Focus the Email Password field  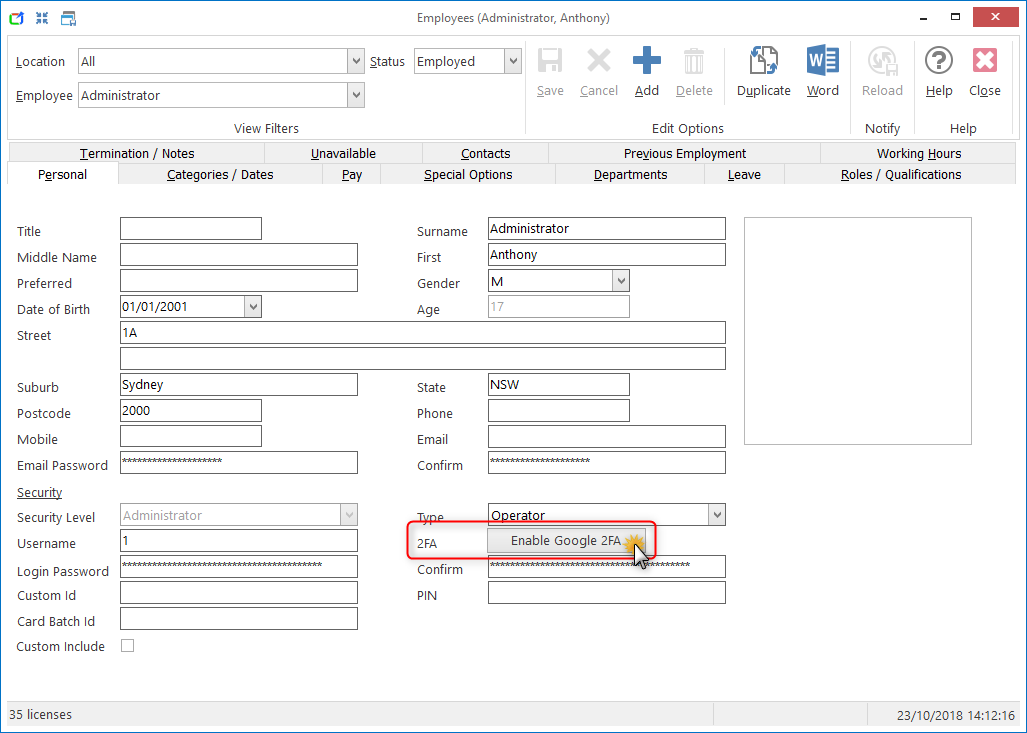(239, 462)
